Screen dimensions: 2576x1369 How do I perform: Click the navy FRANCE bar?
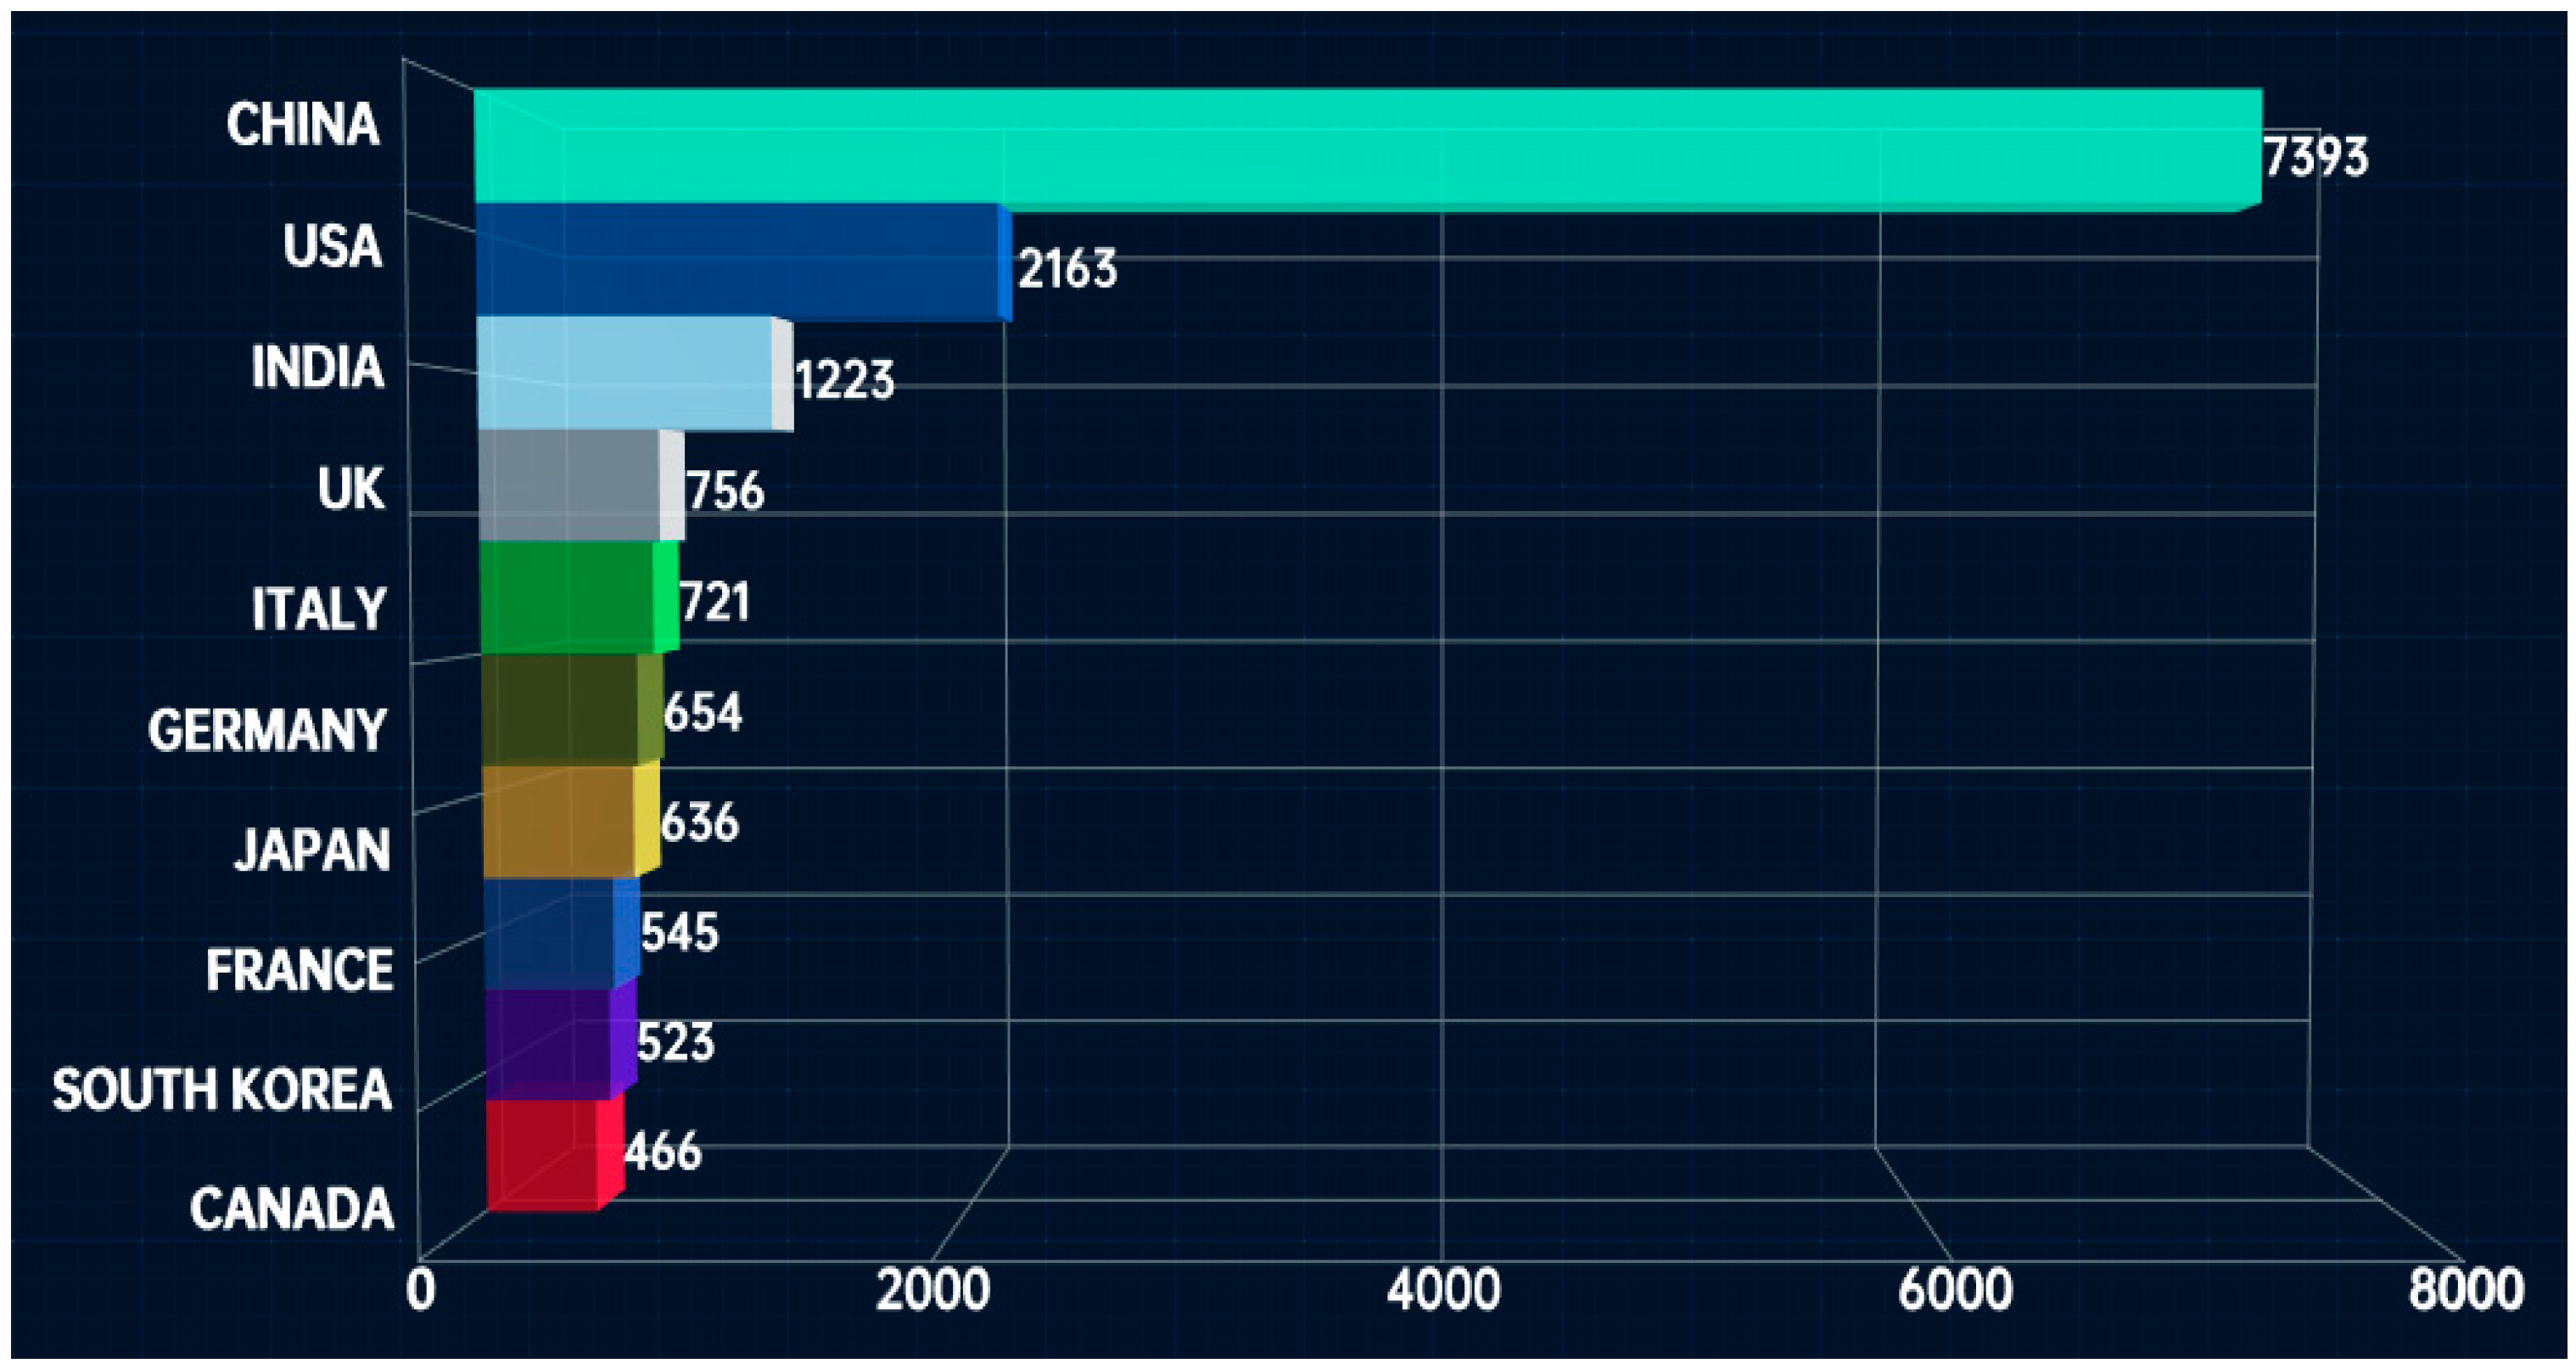click(x=550, y=932)
